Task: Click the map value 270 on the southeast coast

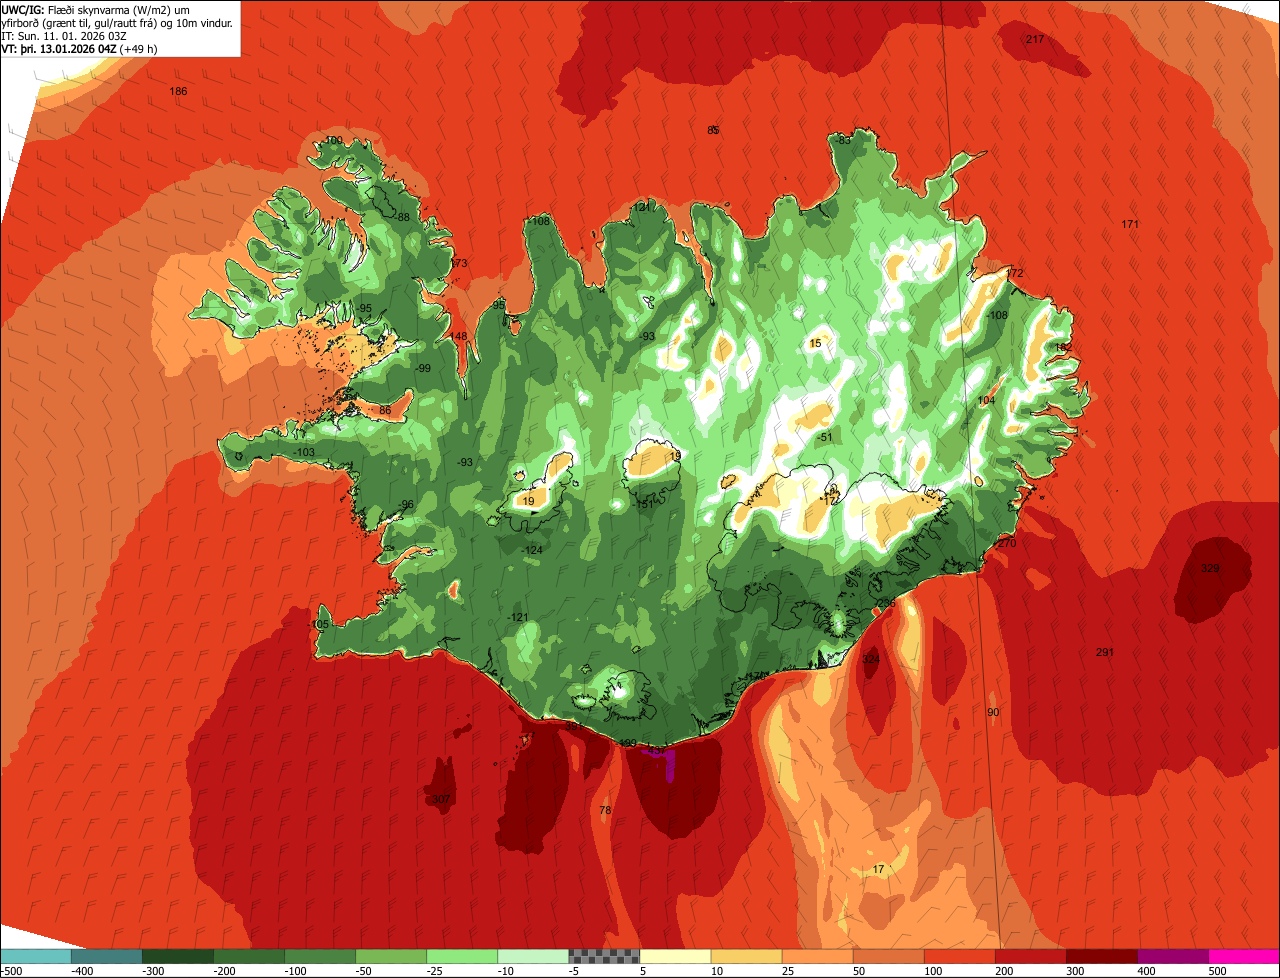Action: click(1006, 543)
